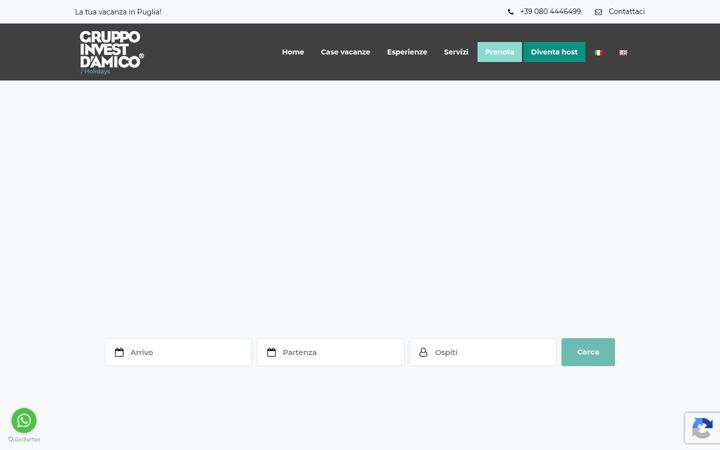Click the calendar icon in Arrivo field
The image size is (720, 450).
point(119,352)
